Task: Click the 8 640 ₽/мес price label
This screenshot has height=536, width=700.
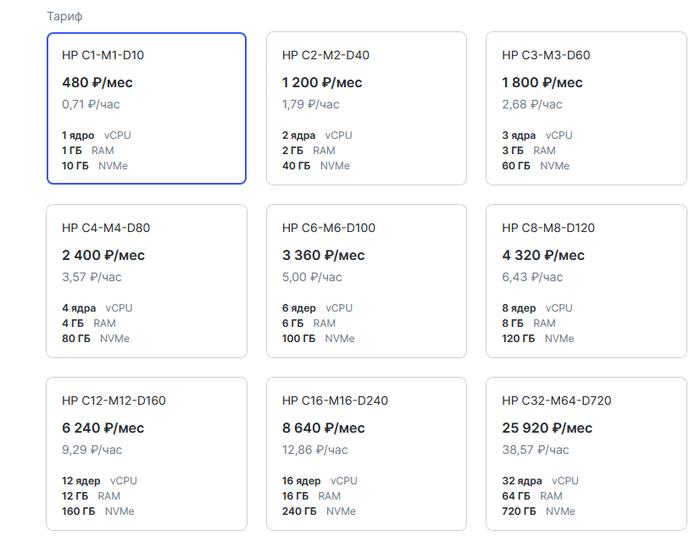Action: 323,428
